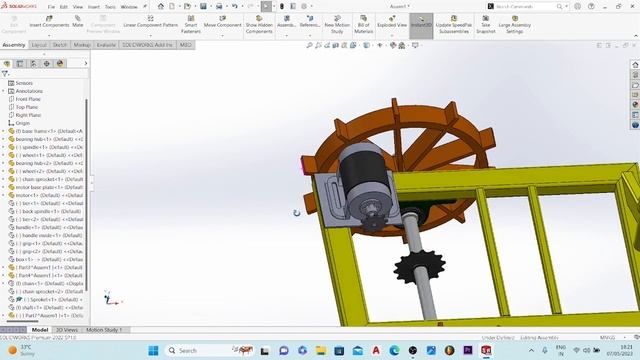Expand the Annotations tree node

click(4, 91)
